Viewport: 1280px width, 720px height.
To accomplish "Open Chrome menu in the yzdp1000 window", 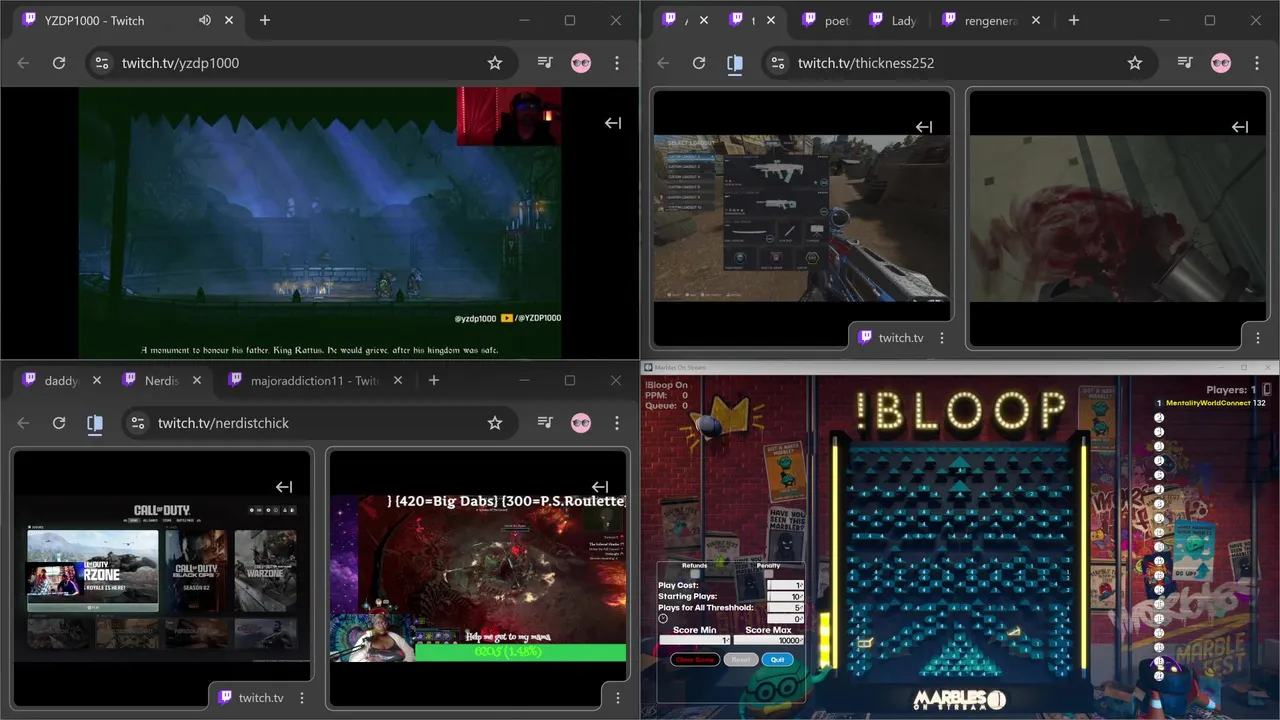I will tap(617, 63).
